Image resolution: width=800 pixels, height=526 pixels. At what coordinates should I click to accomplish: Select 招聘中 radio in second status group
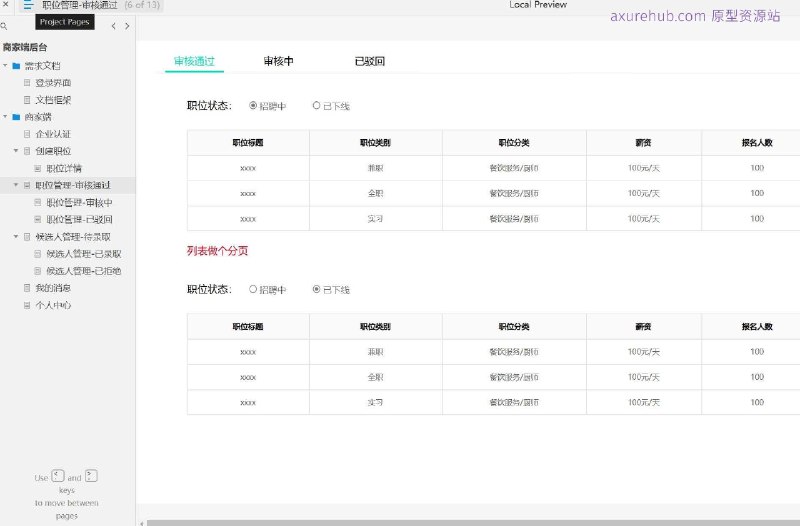pyautogui.click(x=253, y=289)
